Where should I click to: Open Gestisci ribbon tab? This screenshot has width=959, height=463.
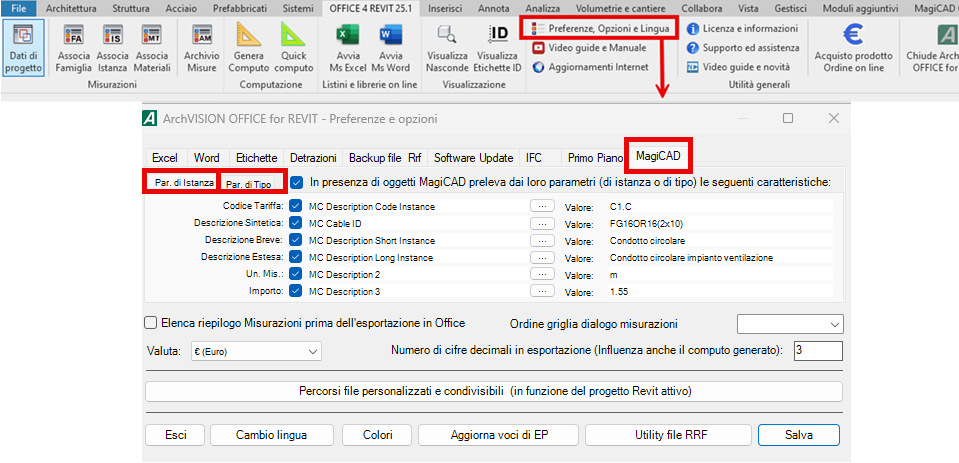[790, 9]
